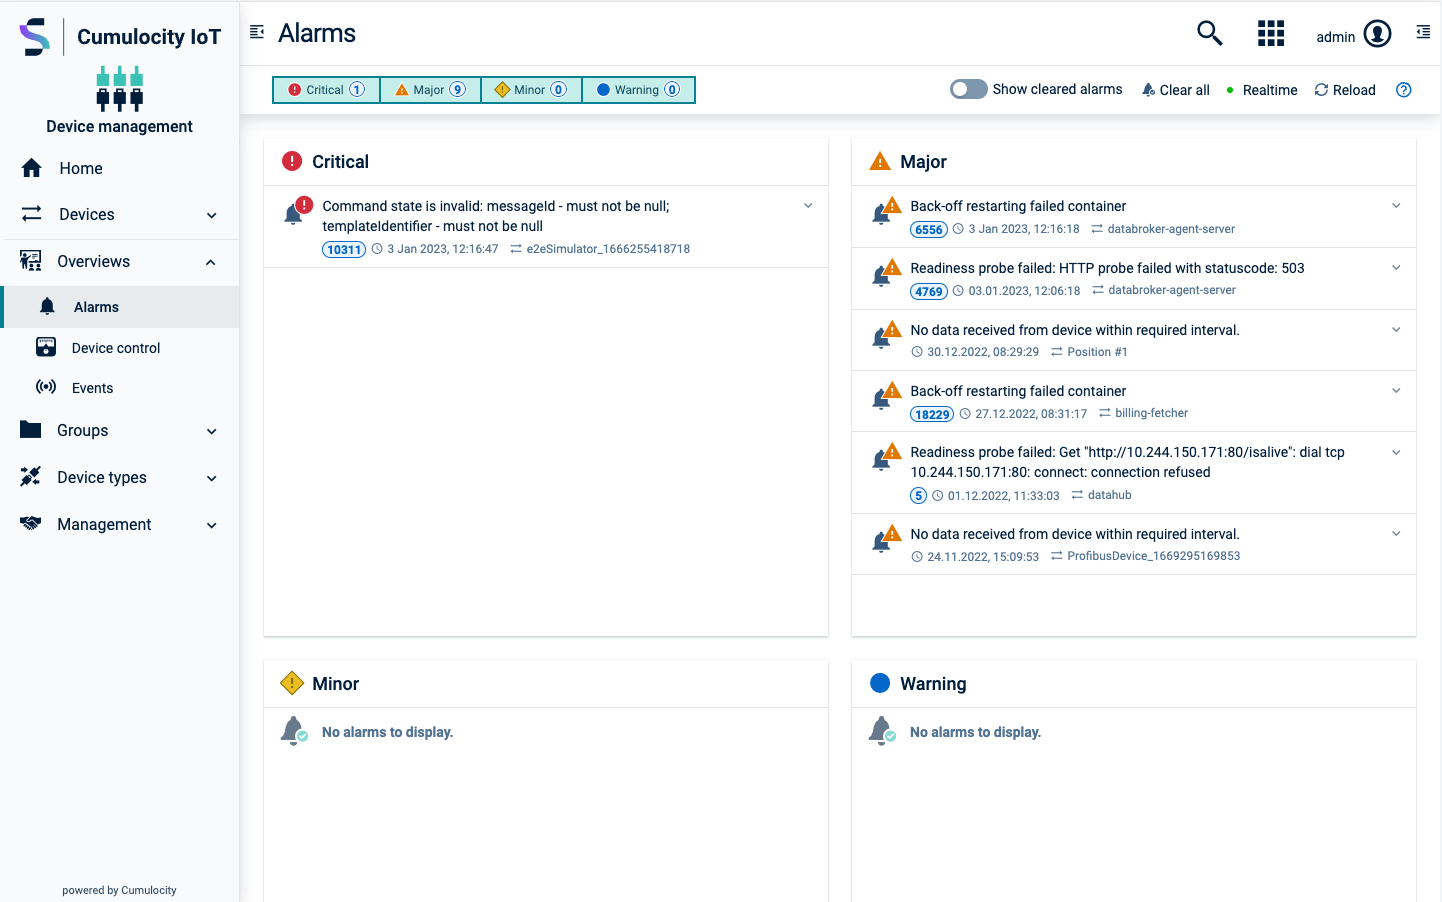
Task: Reload the alarms list
Action: point(1345,90)
